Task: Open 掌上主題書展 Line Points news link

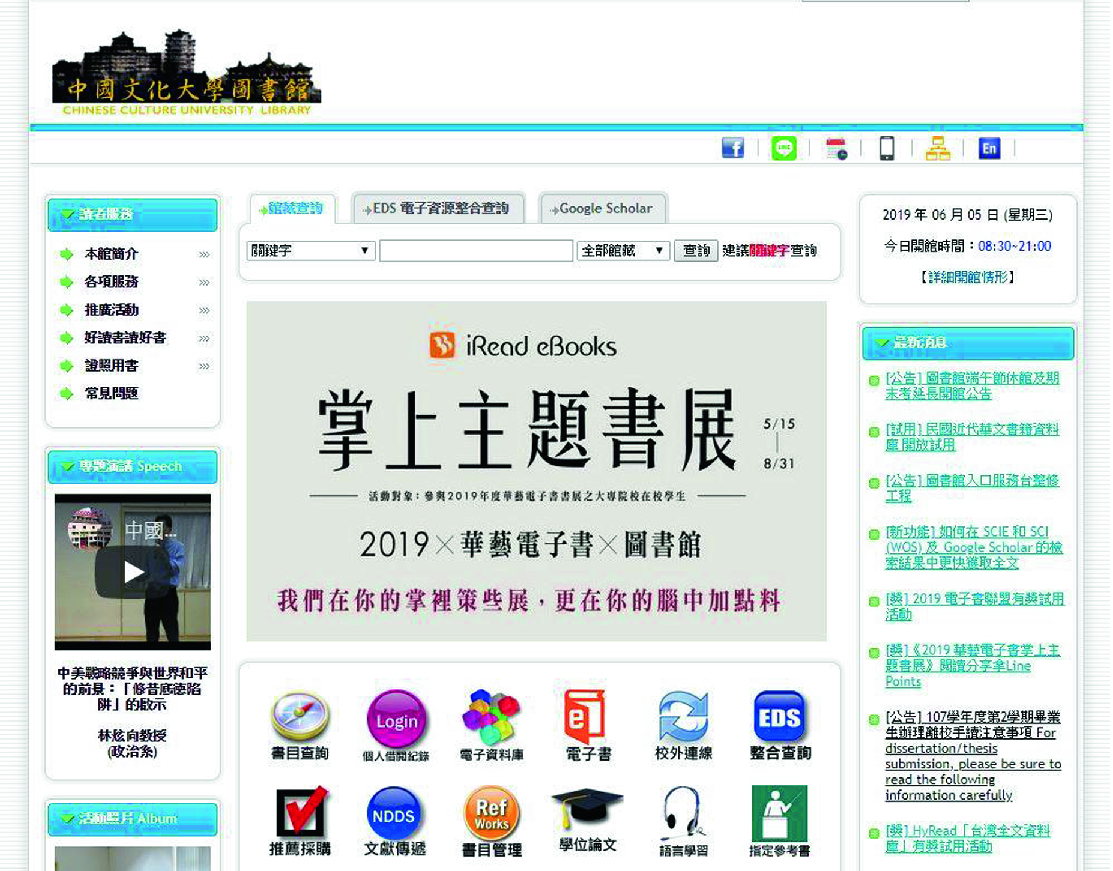Action: (x=972, y=665)
